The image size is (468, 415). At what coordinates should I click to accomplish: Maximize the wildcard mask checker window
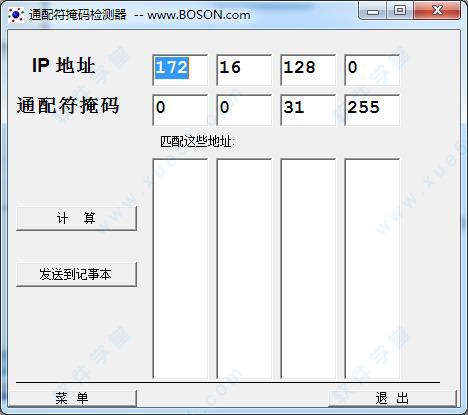click(x=400, y=11)
